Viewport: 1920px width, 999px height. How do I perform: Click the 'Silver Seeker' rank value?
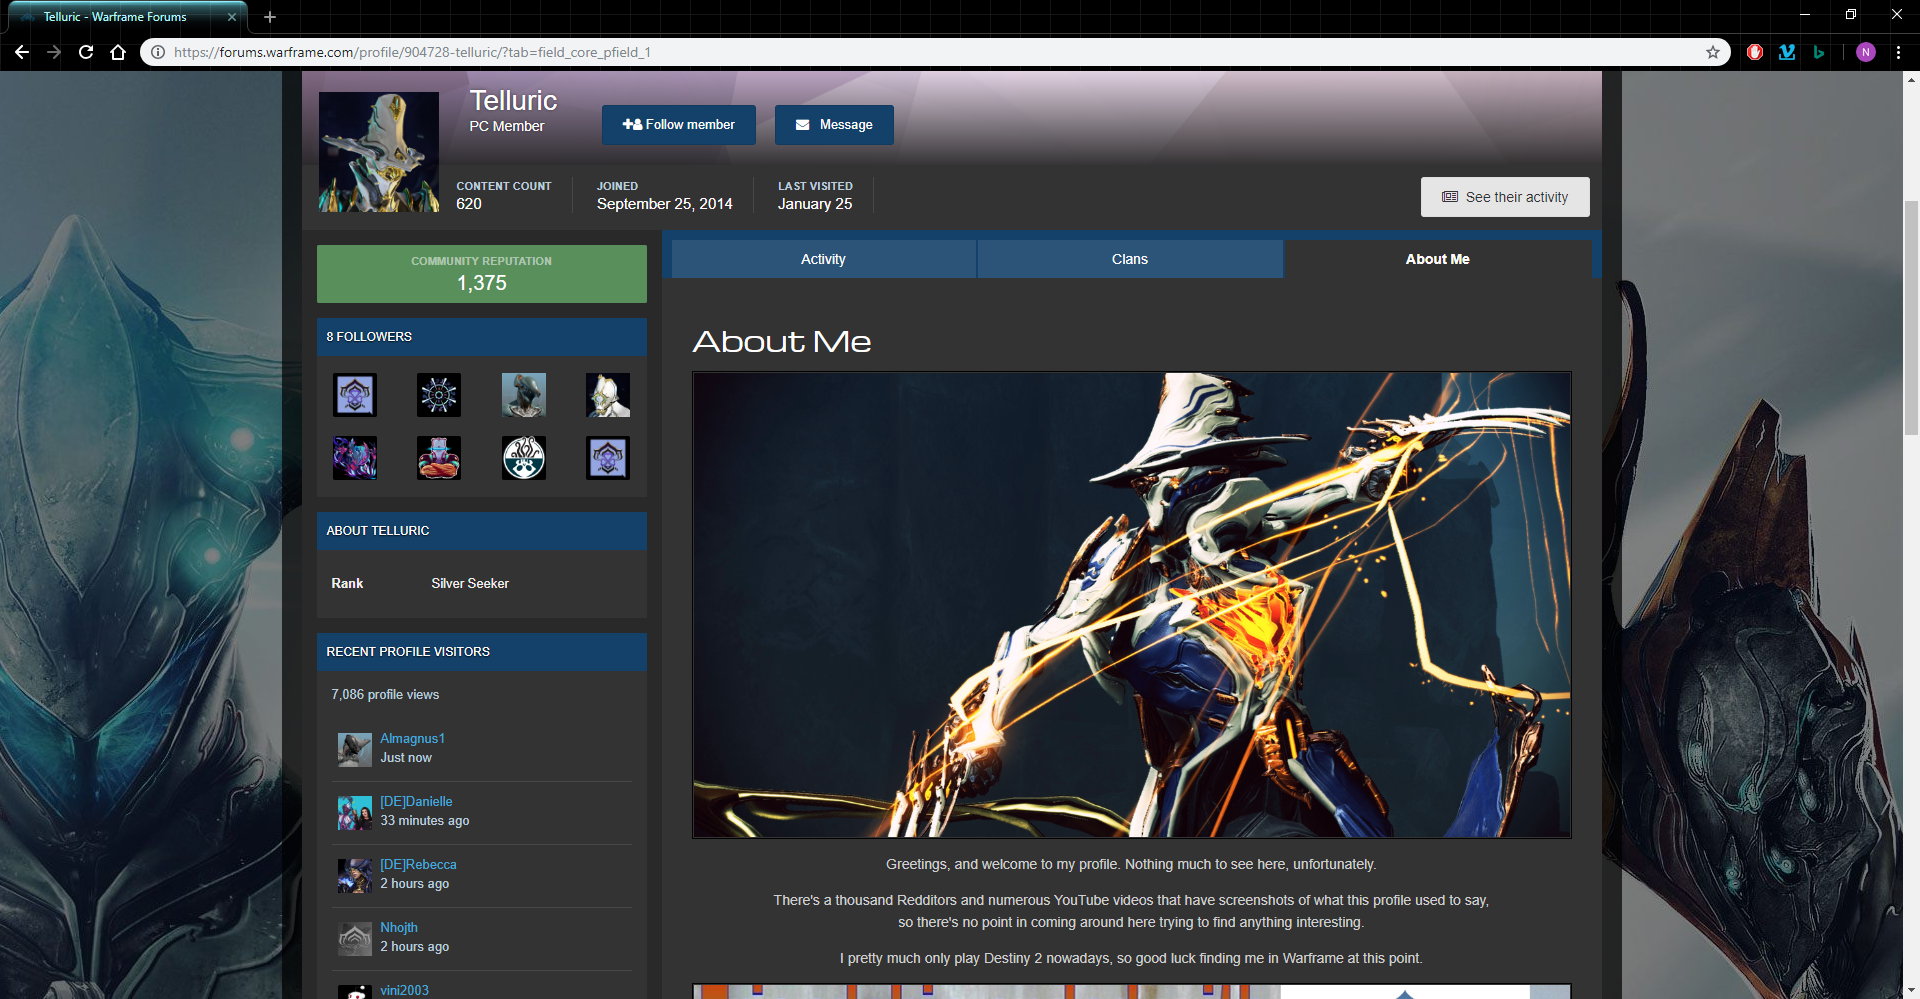pyautogui.click(x=470, y=583)
